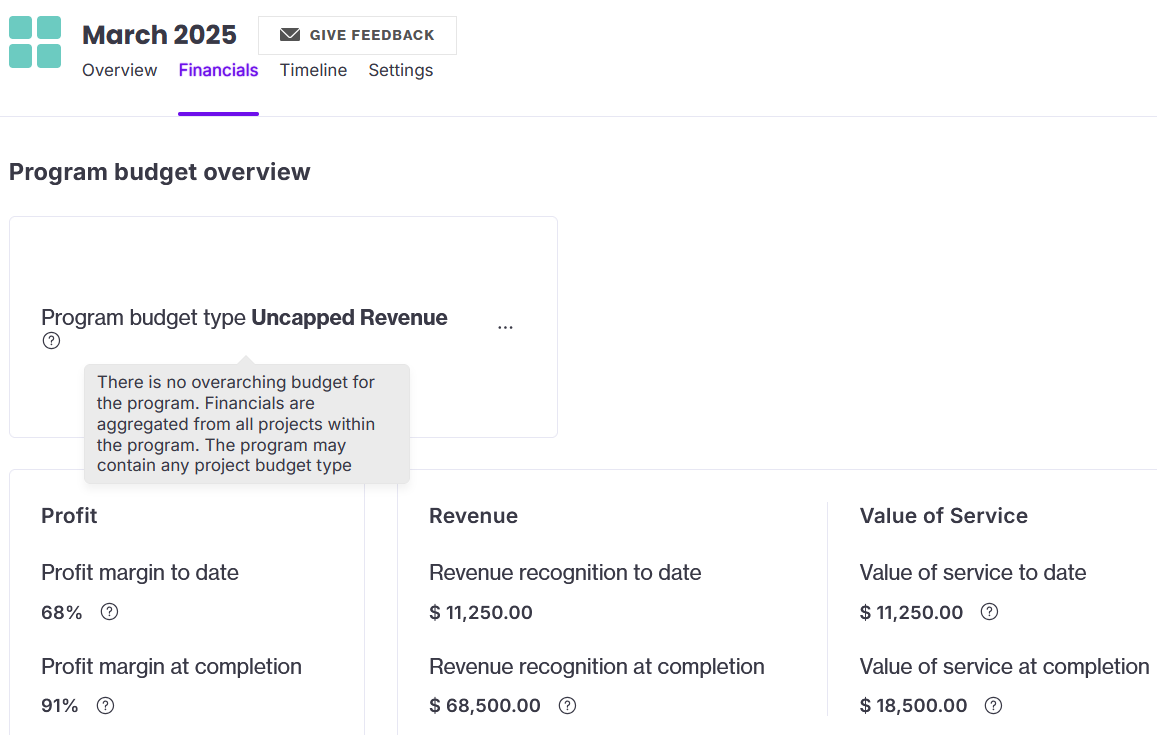The width and height of the screenshot is (1157, 736).
Task: Click the envelope icon in Give Feedback
Action: [290, 35]
